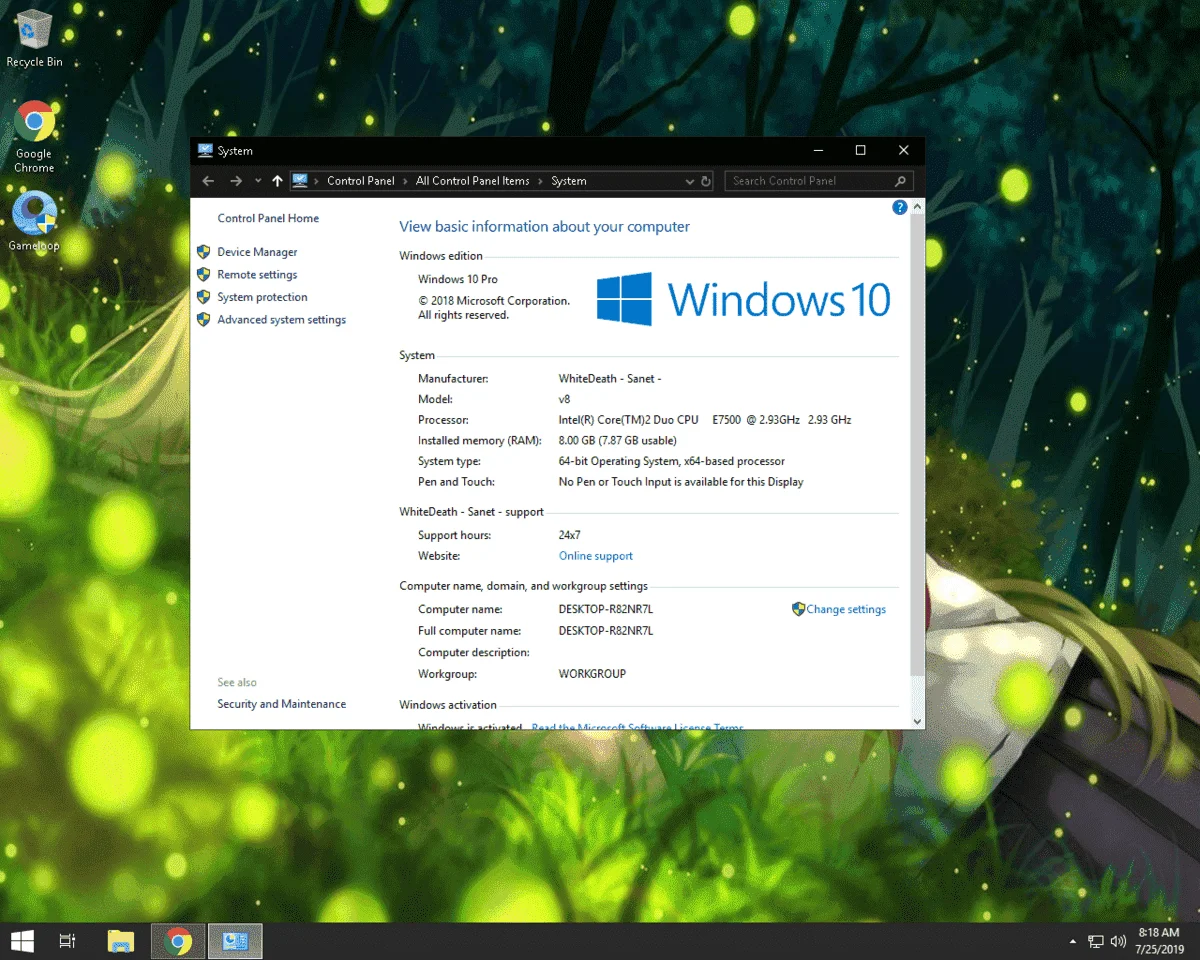1200x960 pixels.
Task: Open the address bar history dropdown
Action: click(689, 181)
